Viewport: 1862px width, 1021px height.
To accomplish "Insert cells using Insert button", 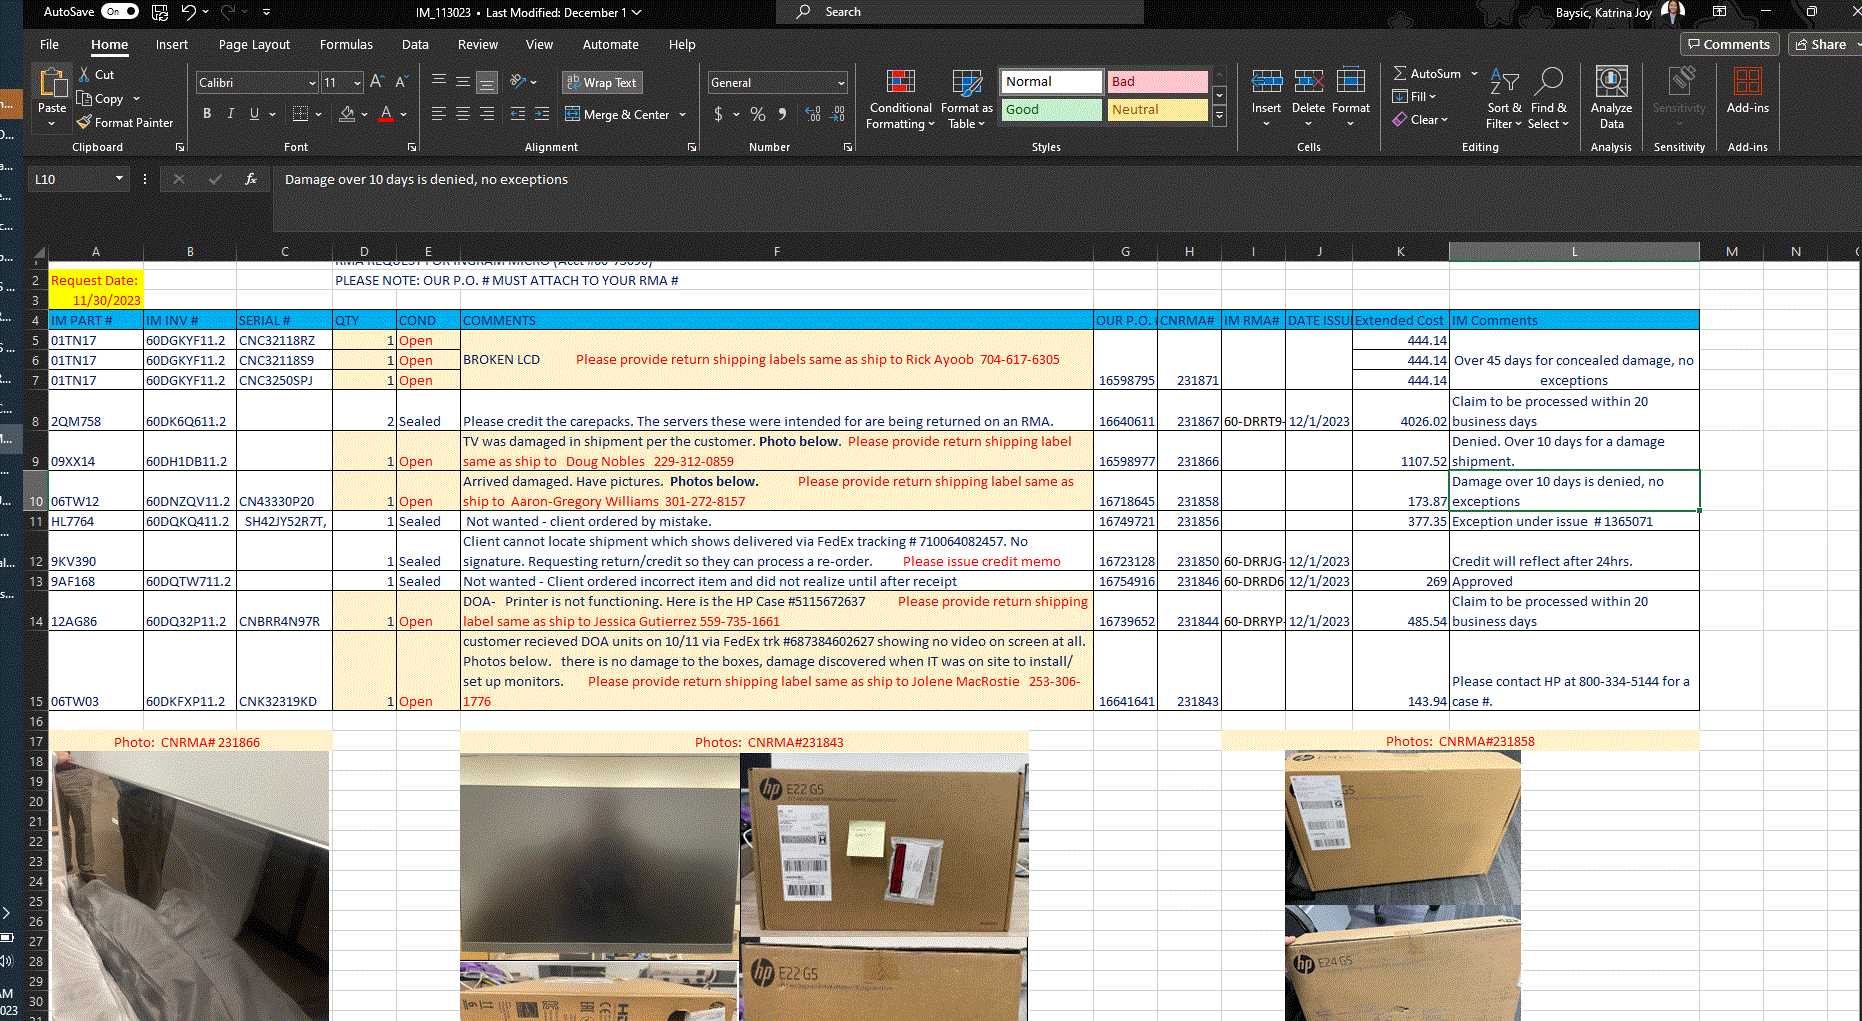I will [x=1266, y=99].
